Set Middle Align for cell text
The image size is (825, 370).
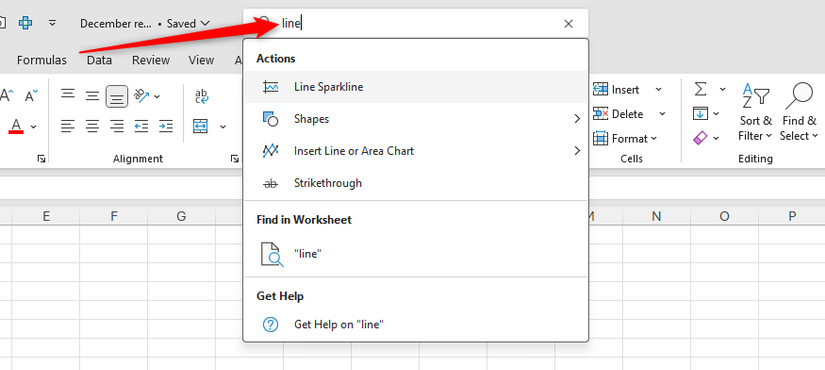92,95
